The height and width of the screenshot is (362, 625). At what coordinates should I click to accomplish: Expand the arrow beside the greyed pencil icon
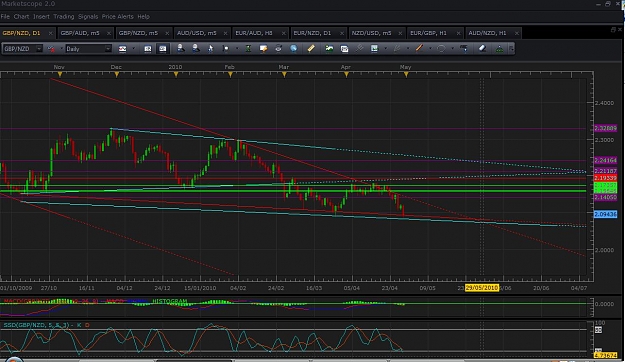pyautogui.click(x=408, y=49)
